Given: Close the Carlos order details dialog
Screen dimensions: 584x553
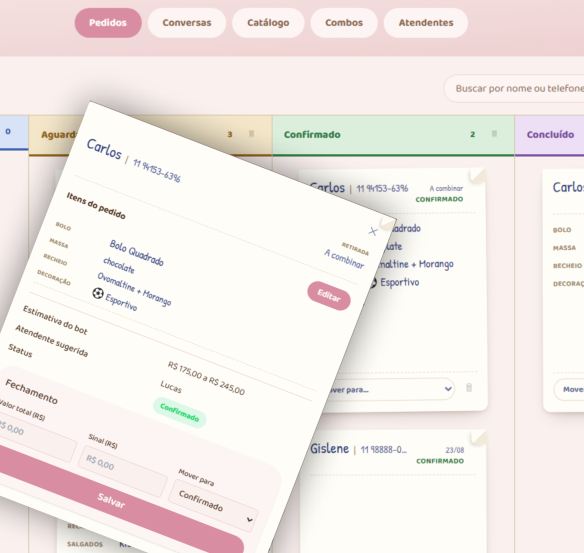Looking at the screenshot, I should pyautogui.click(x=373, y=231).
